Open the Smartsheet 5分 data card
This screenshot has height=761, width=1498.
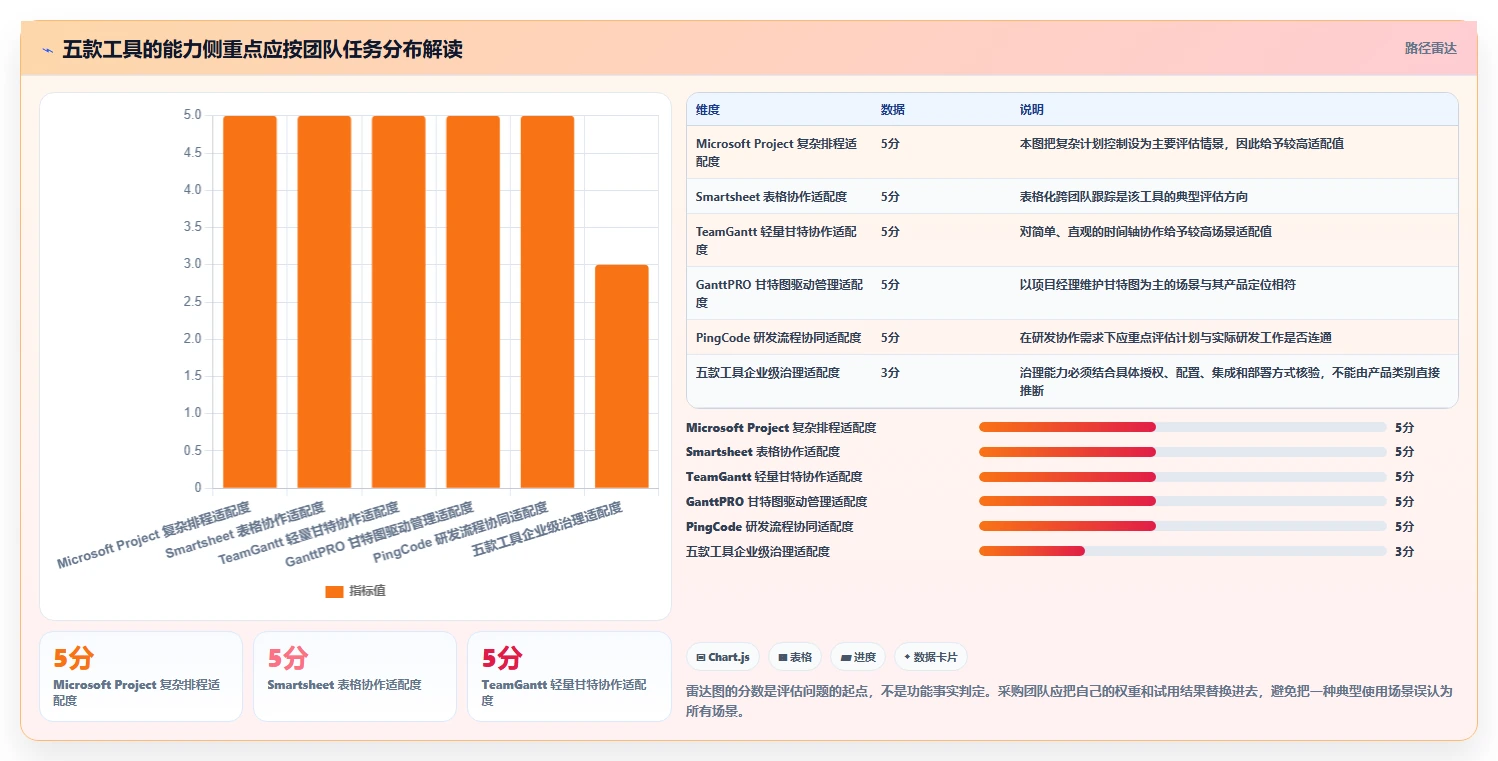pyautogui.click(x=355, y=676)
